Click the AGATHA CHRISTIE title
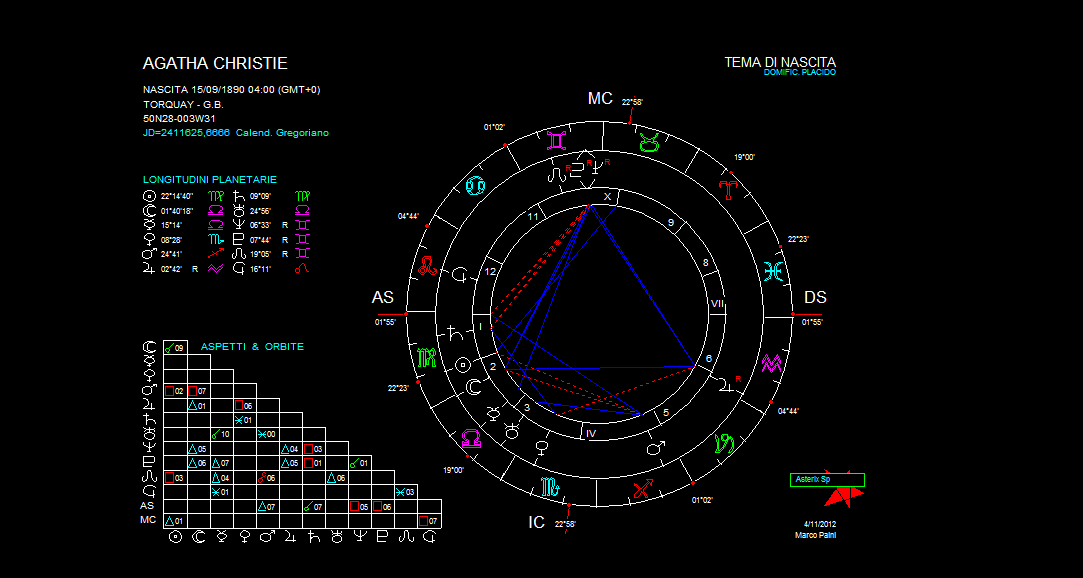Image resolution: width=1083 pixels, height=578 pixels. (x=215, y=64)
